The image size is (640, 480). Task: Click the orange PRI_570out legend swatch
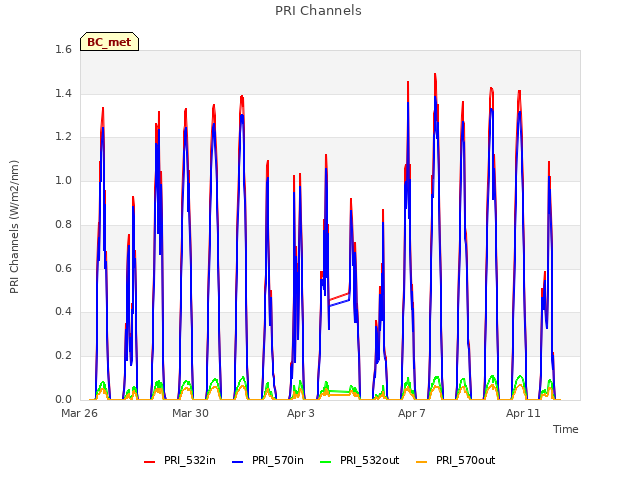pyautogui.click(x=422, y=462)
